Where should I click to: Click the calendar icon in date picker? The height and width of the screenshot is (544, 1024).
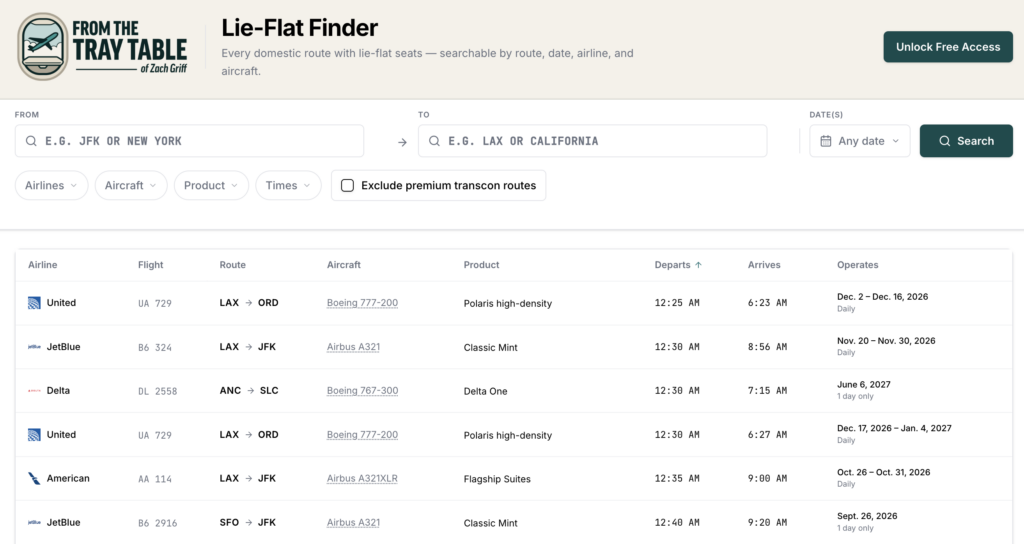(825, 141)
